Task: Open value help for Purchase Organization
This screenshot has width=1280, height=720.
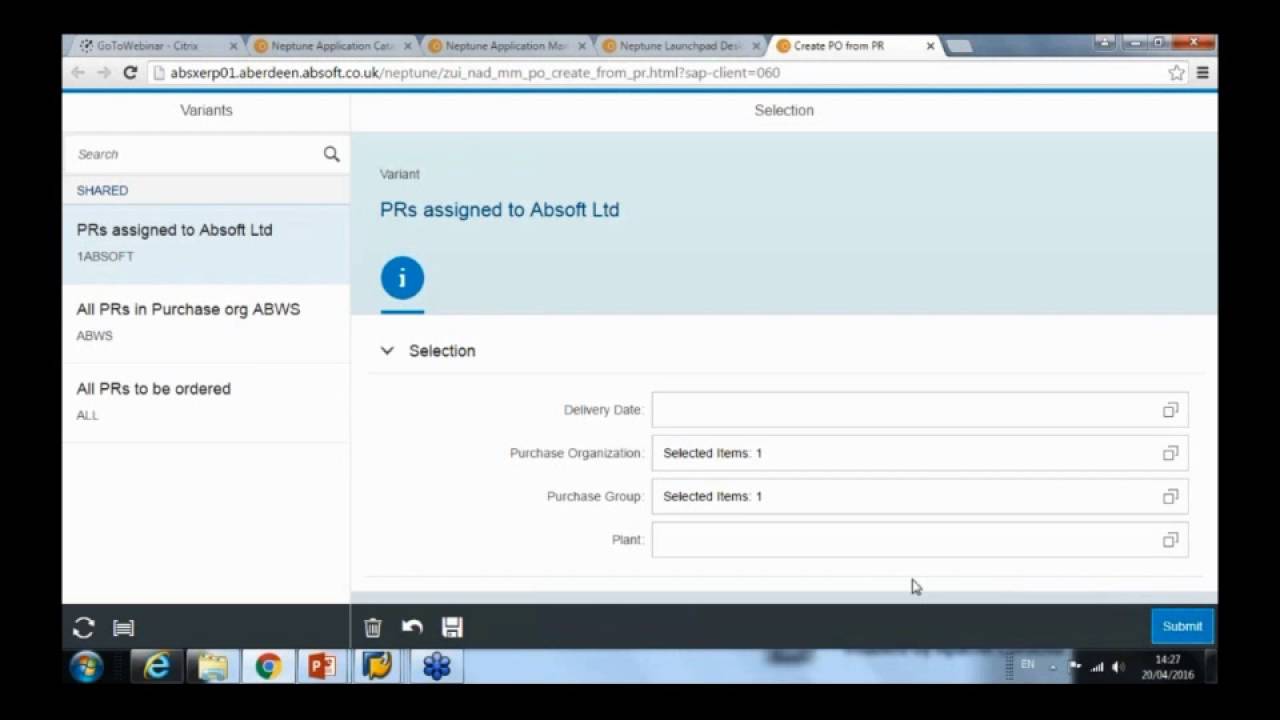Action: (x=1170, y=453)
